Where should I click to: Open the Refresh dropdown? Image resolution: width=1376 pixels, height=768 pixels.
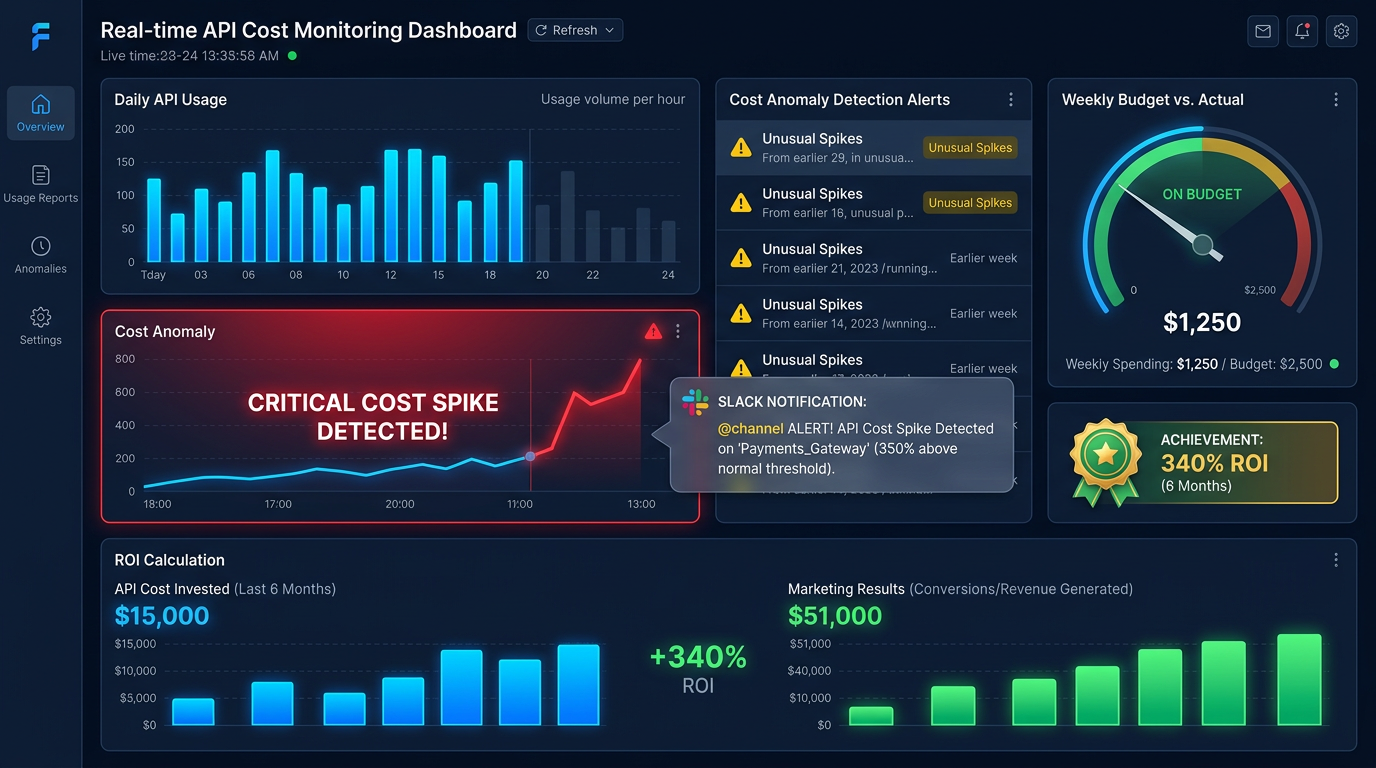coord(575,30)
